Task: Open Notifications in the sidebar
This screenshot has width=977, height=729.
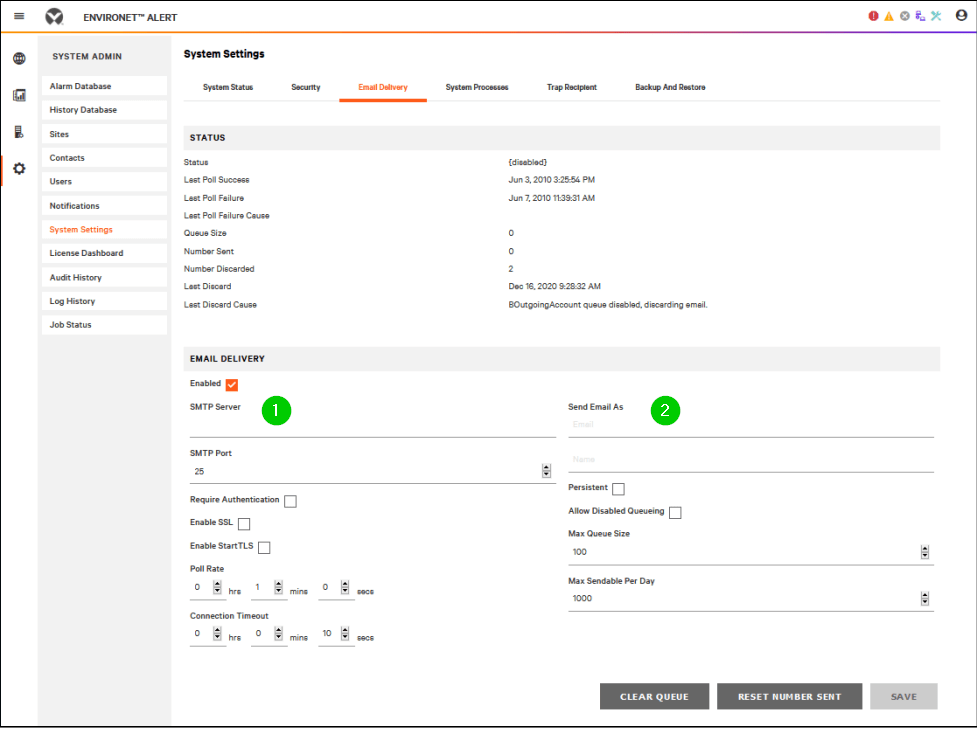Action: click(x=104, y=206)
